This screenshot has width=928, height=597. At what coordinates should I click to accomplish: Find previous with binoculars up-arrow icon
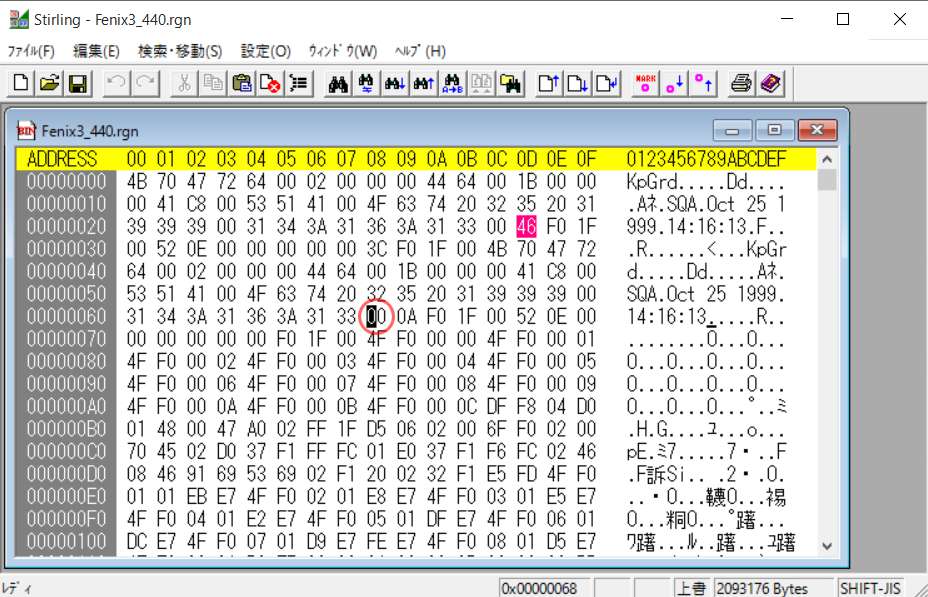coord(424,83)
